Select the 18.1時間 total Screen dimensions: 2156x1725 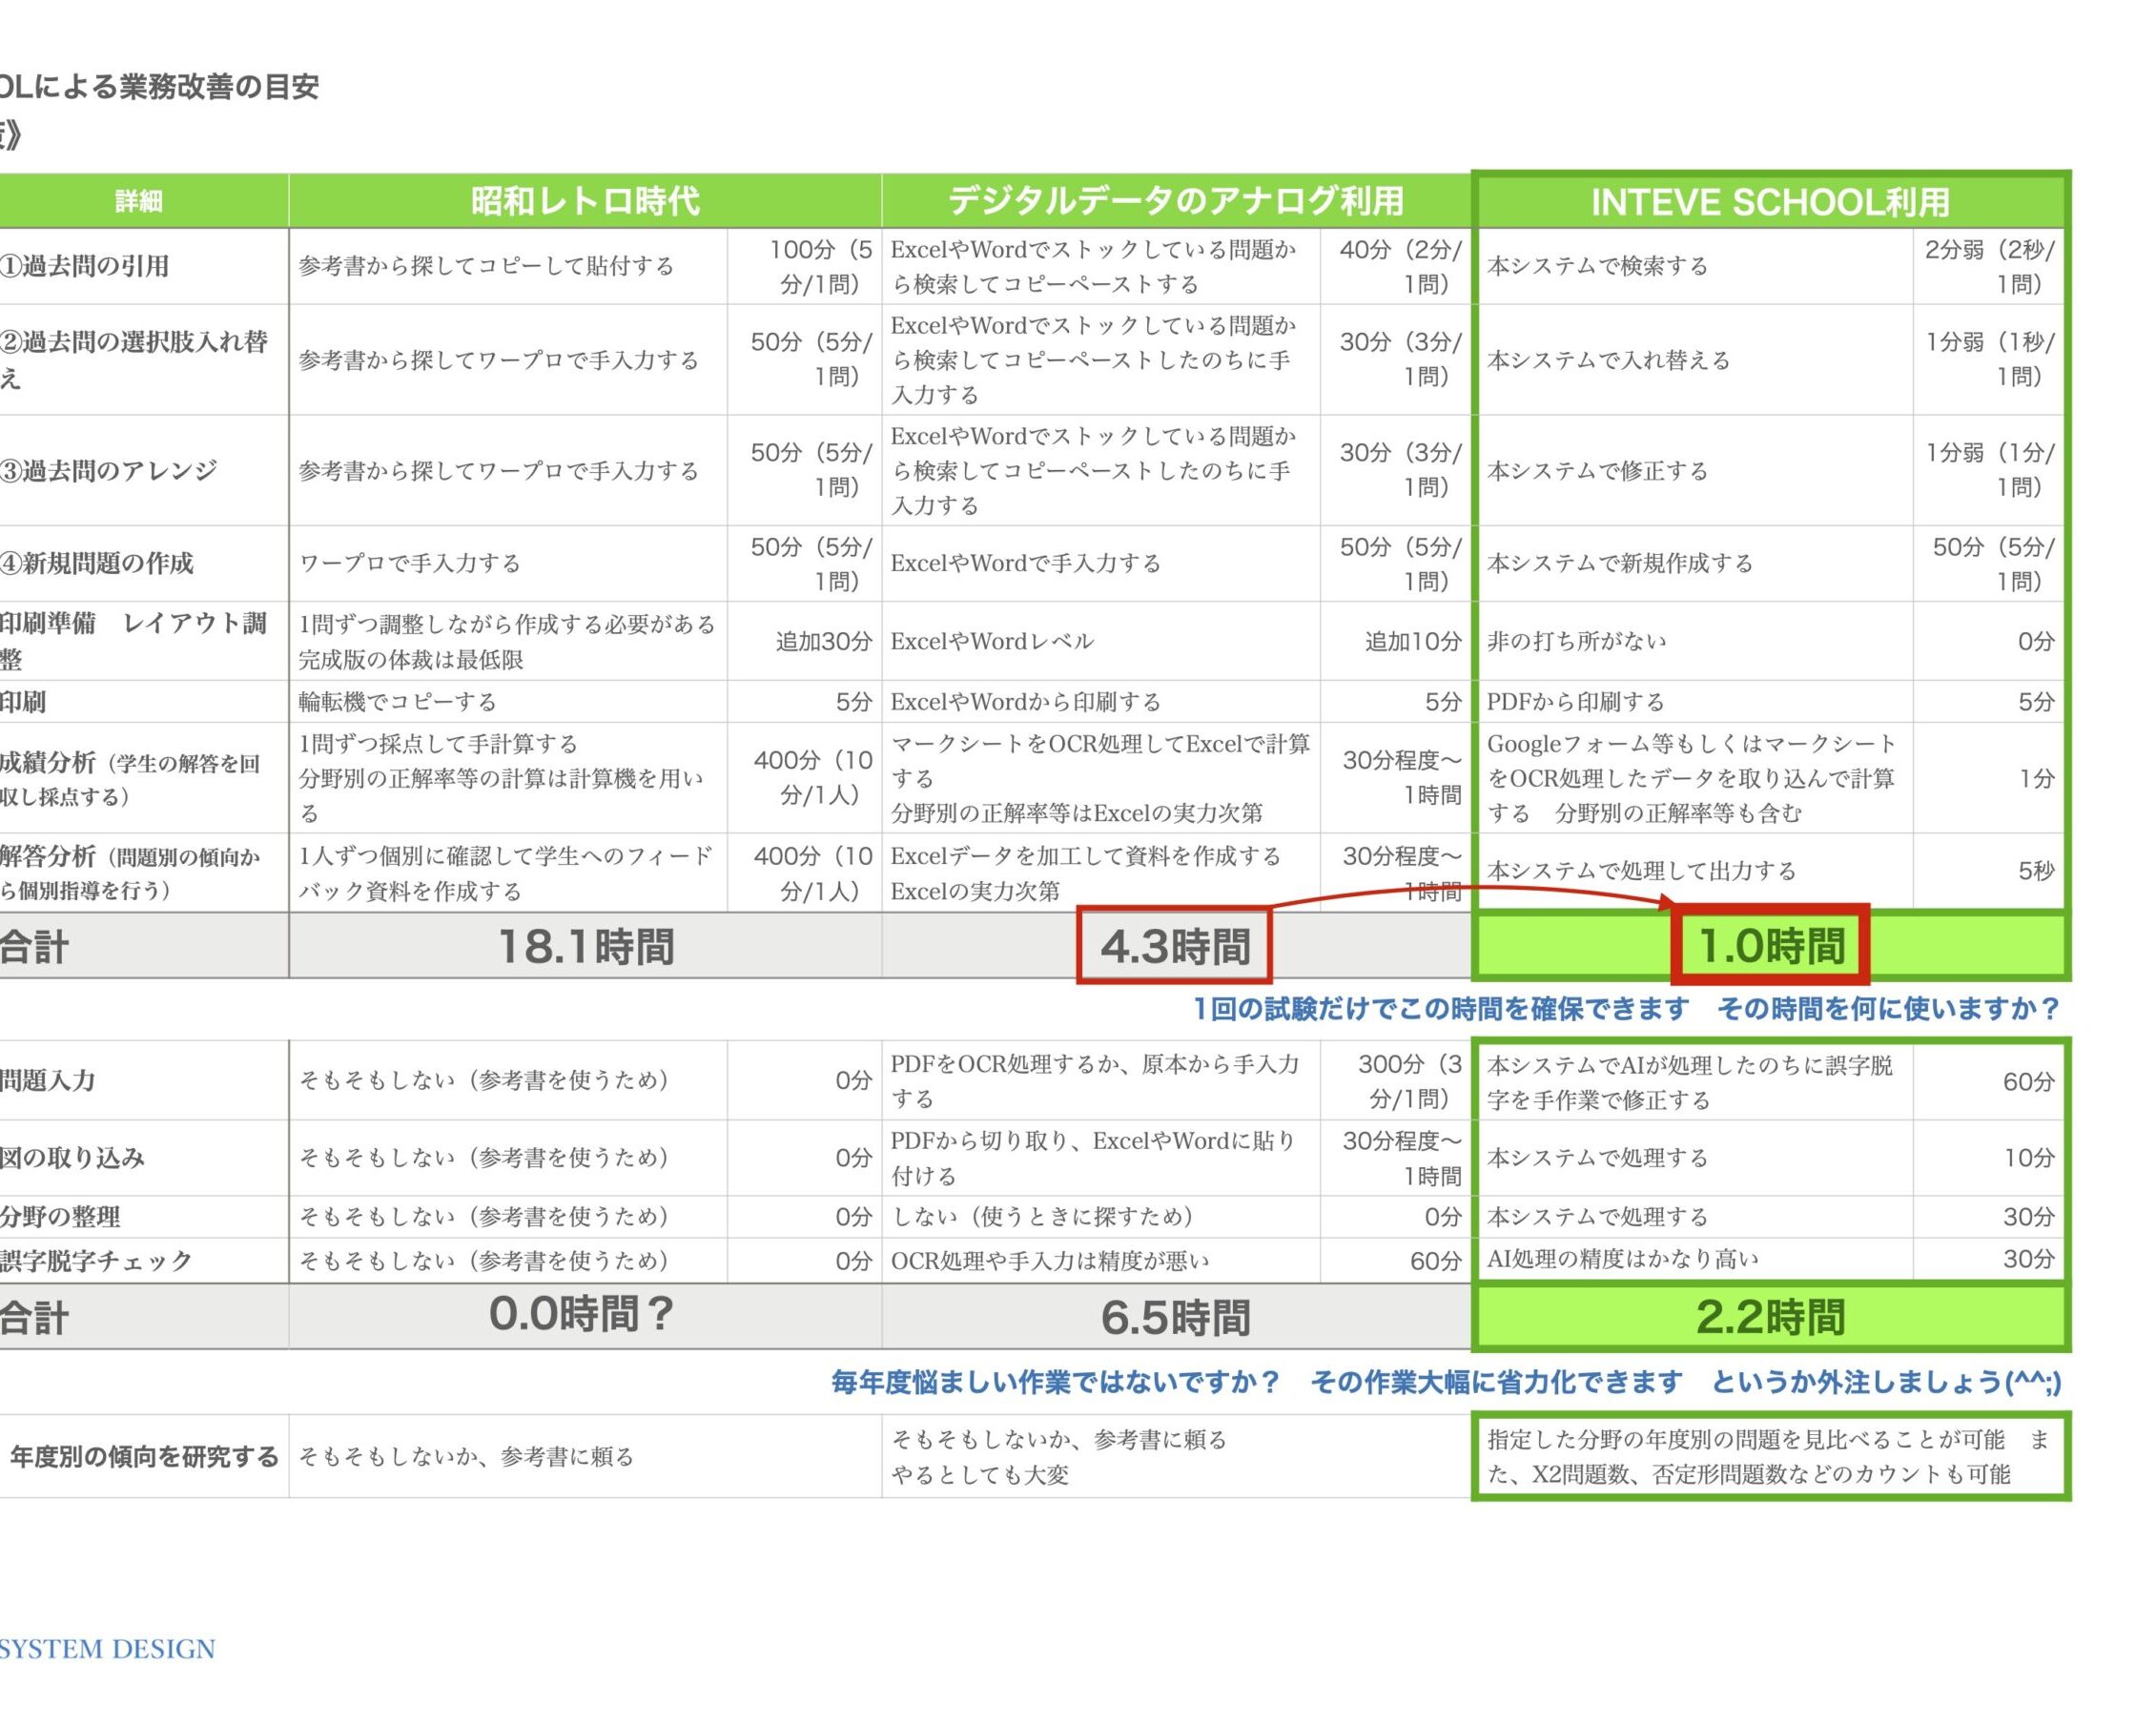point(586,946)
